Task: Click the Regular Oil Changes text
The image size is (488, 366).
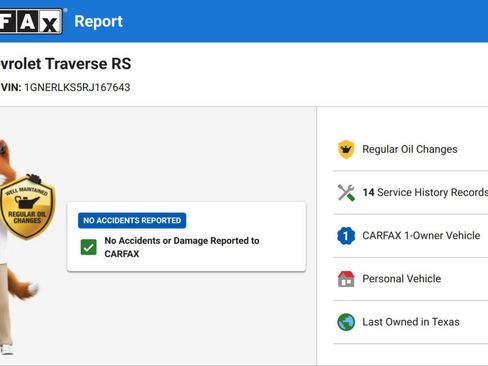Action: coord(410,149)
